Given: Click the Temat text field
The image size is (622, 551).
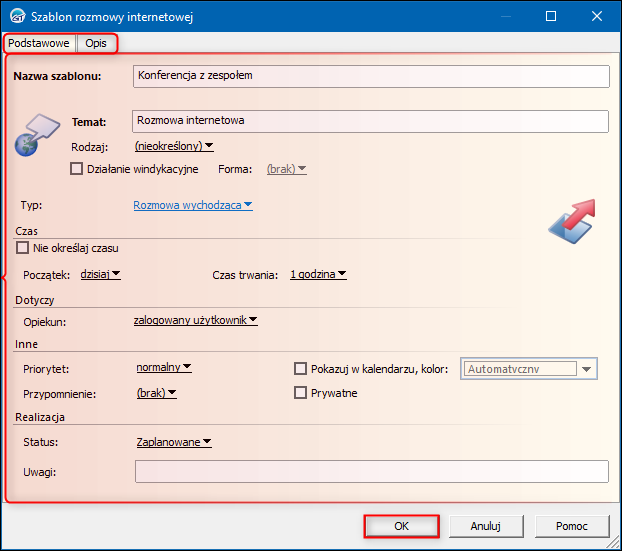Looking at the screenshot, I should [370, 121].
